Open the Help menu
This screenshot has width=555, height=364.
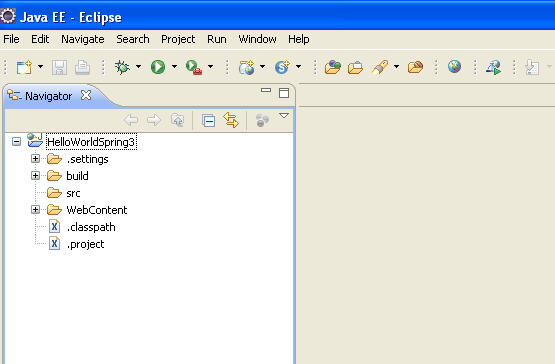click(298, 39)
